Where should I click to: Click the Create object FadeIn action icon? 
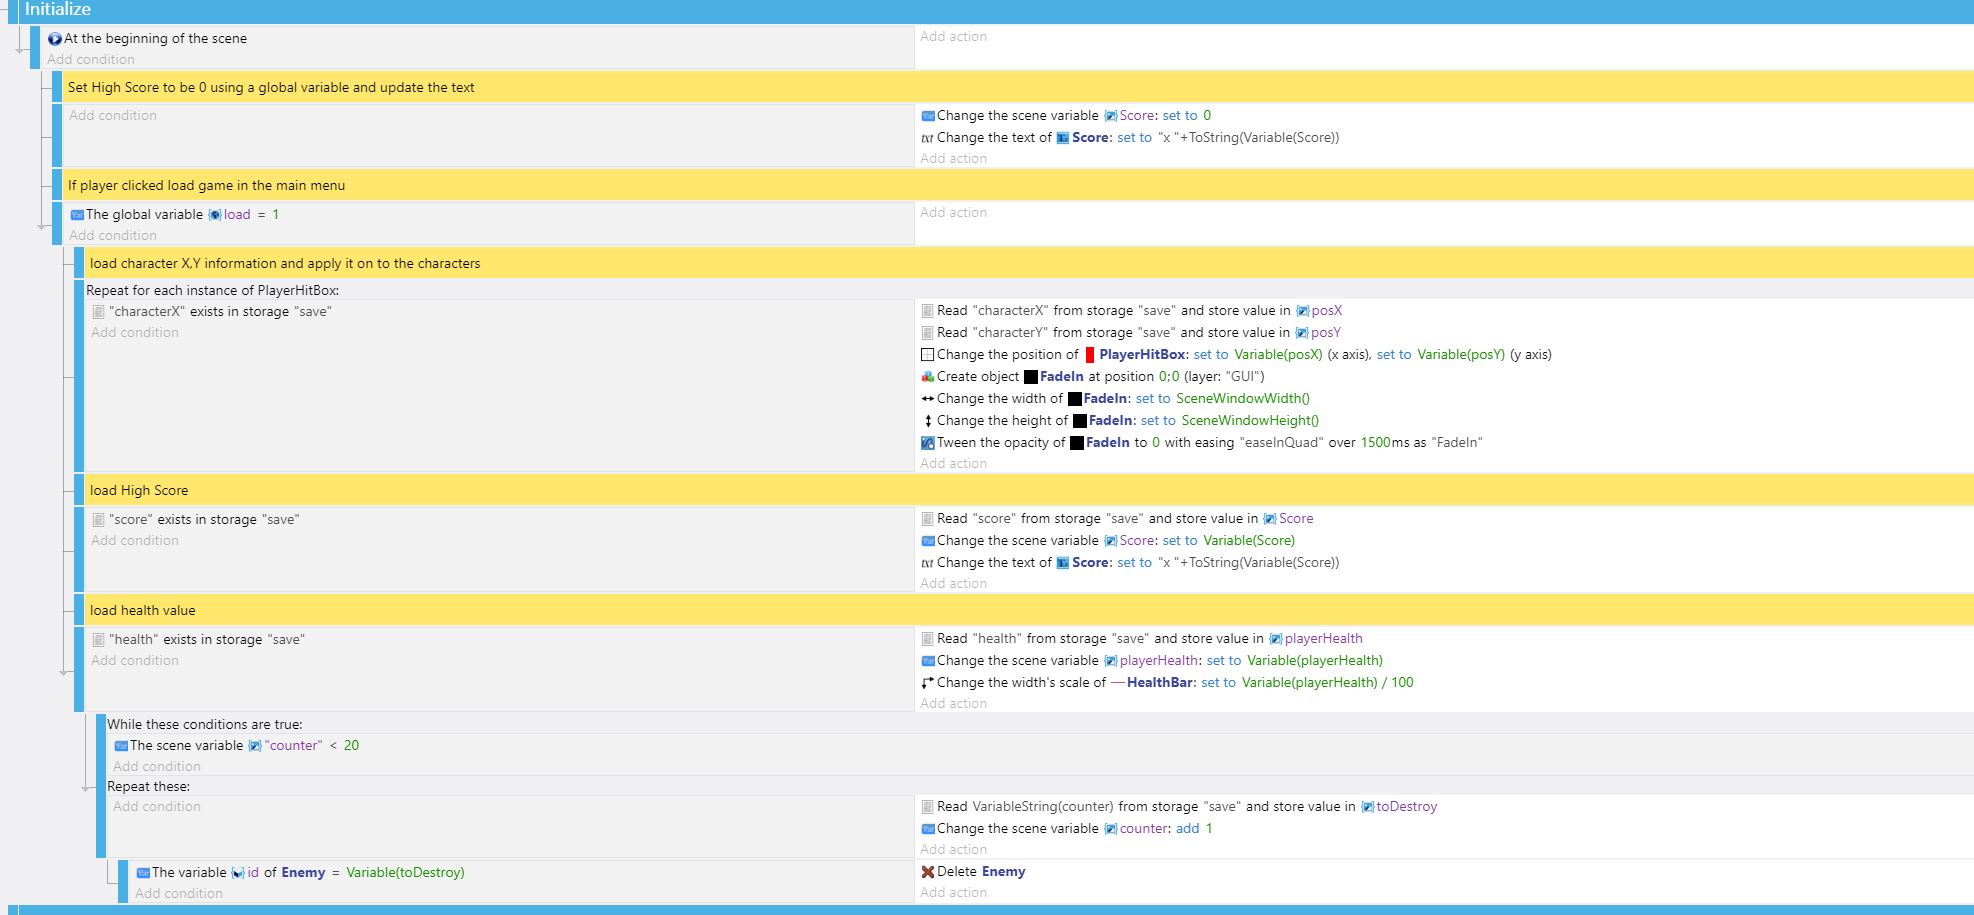928,377
